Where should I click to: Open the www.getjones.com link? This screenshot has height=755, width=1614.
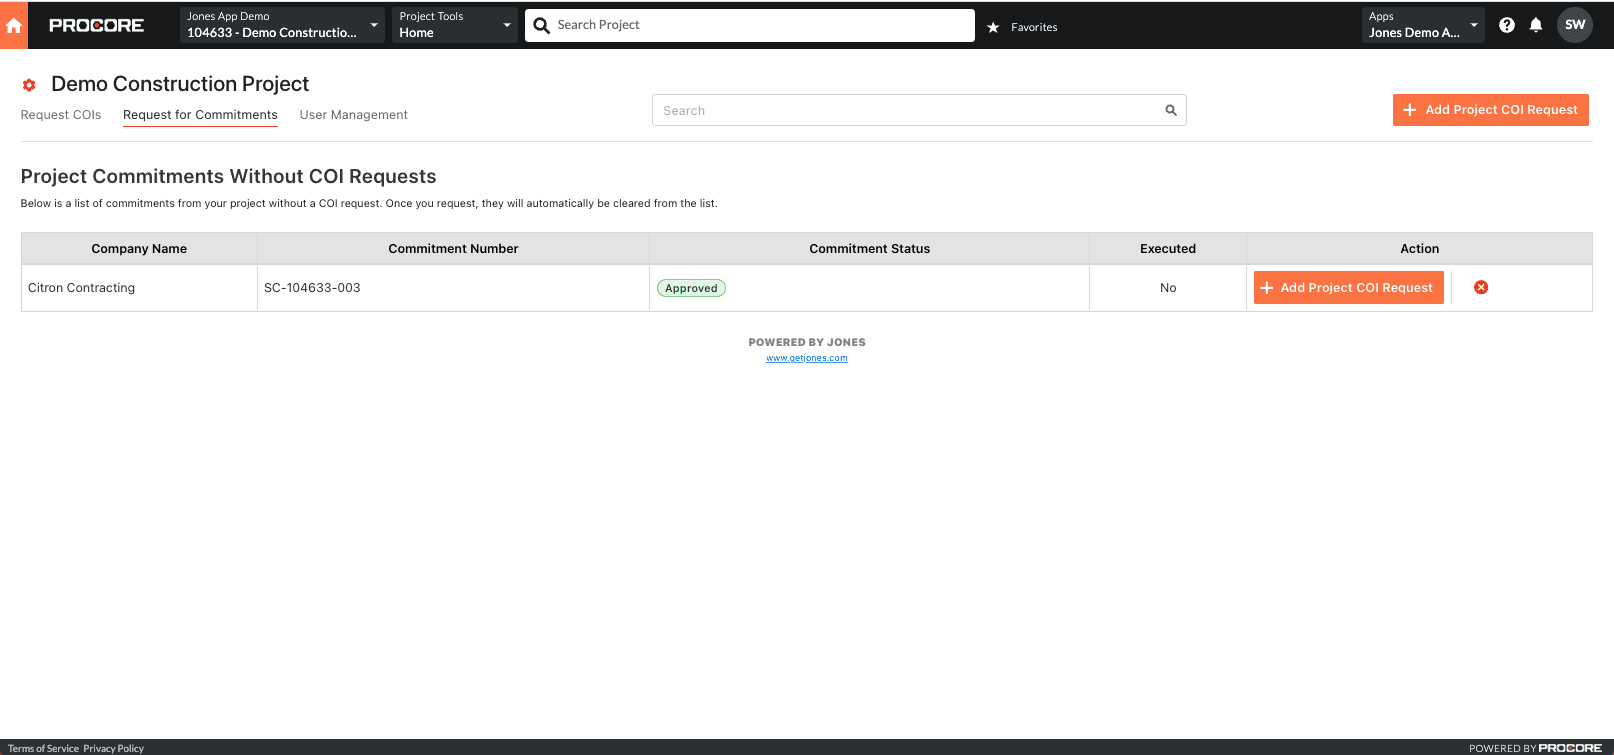(806, 358)
